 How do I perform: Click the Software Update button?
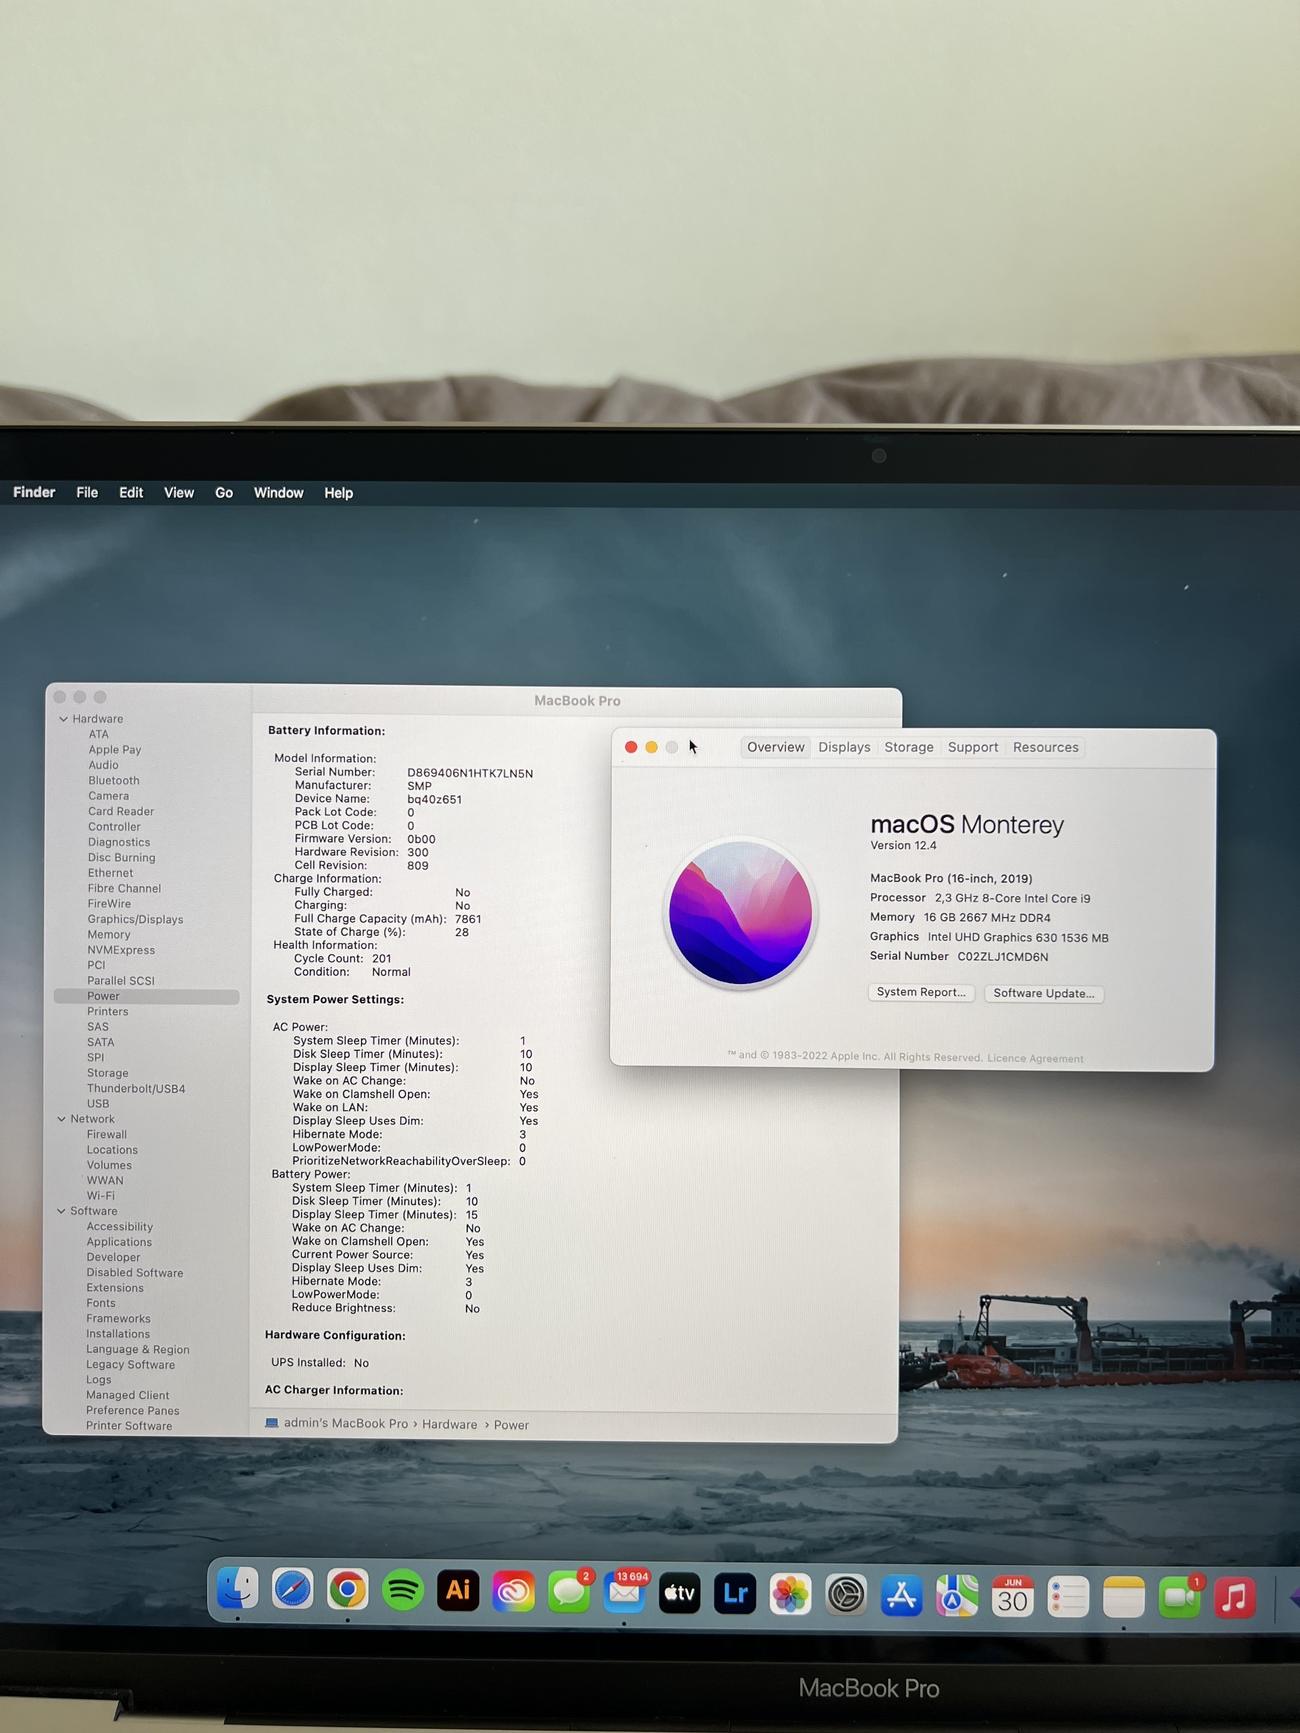click(x=1043, y=993)
